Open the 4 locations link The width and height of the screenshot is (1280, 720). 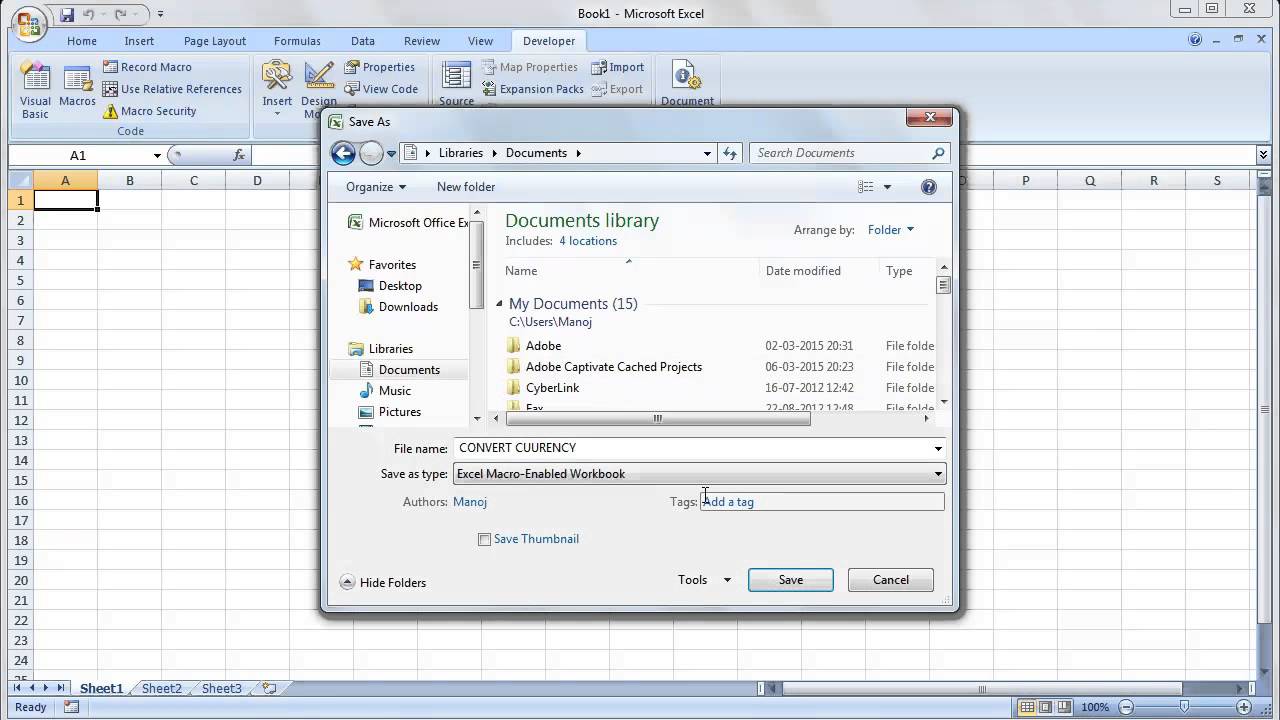[588, 241]
